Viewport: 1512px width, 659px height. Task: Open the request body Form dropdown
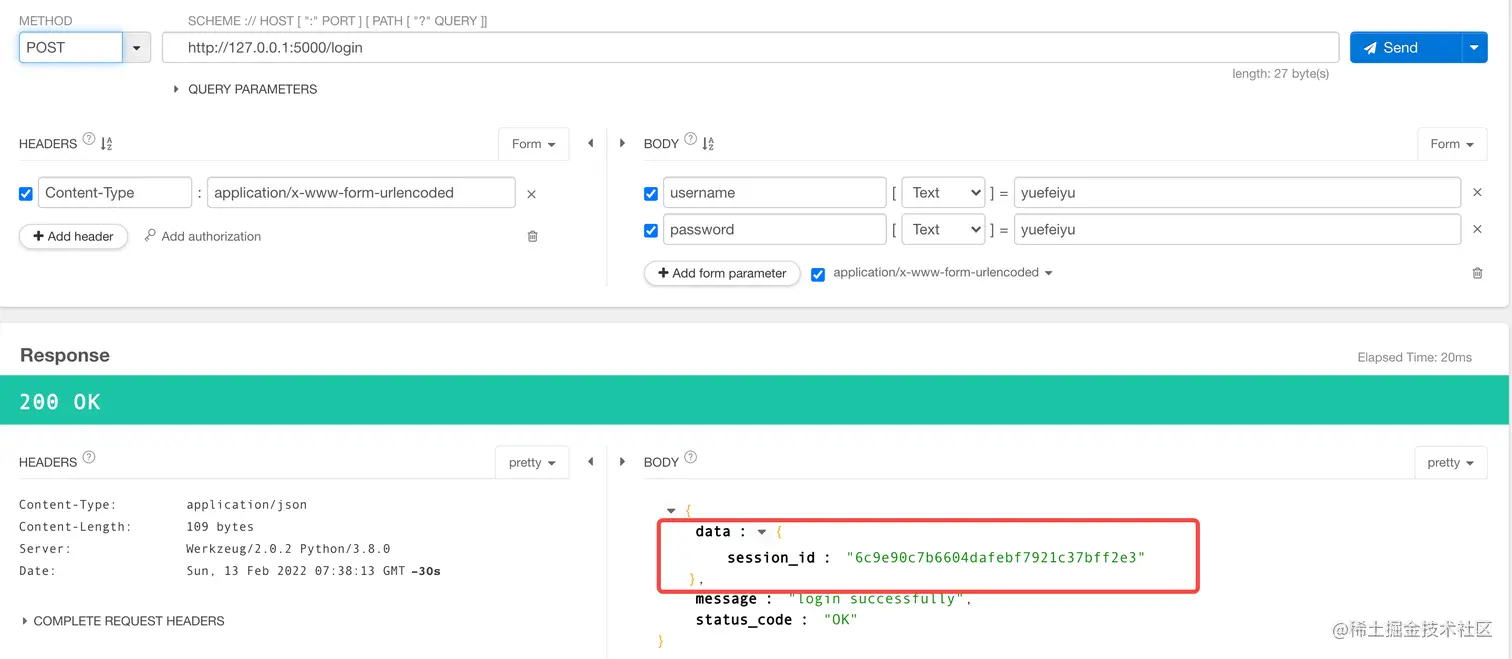point(1452,144)
